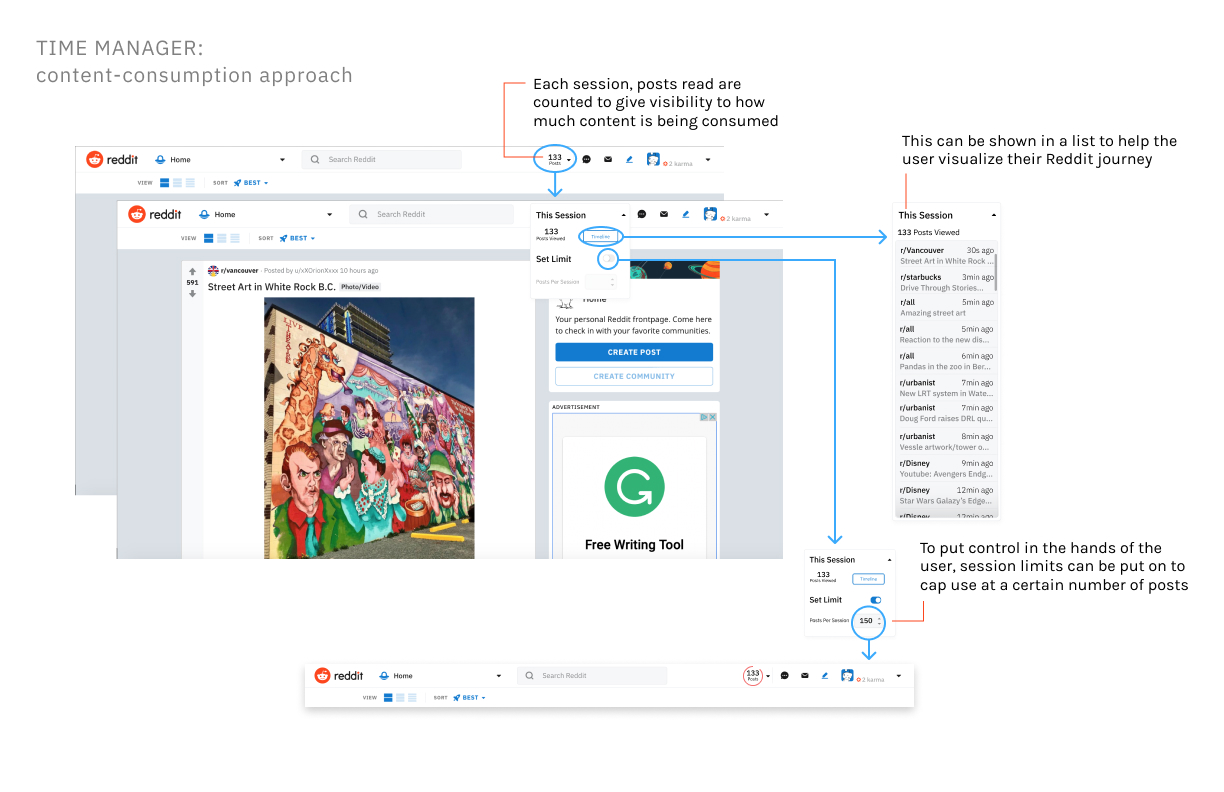Click user avatar in the bottom header bar

click(849, 676)
